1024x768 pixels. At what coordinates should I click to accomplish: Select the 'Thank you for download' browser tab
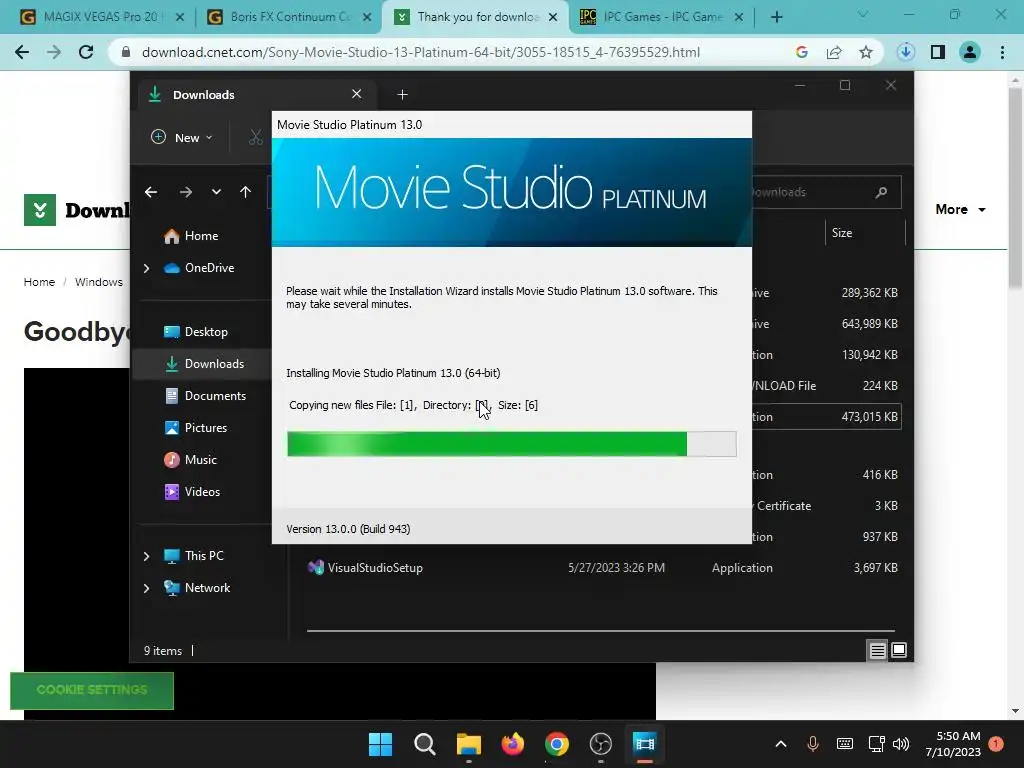477,17
